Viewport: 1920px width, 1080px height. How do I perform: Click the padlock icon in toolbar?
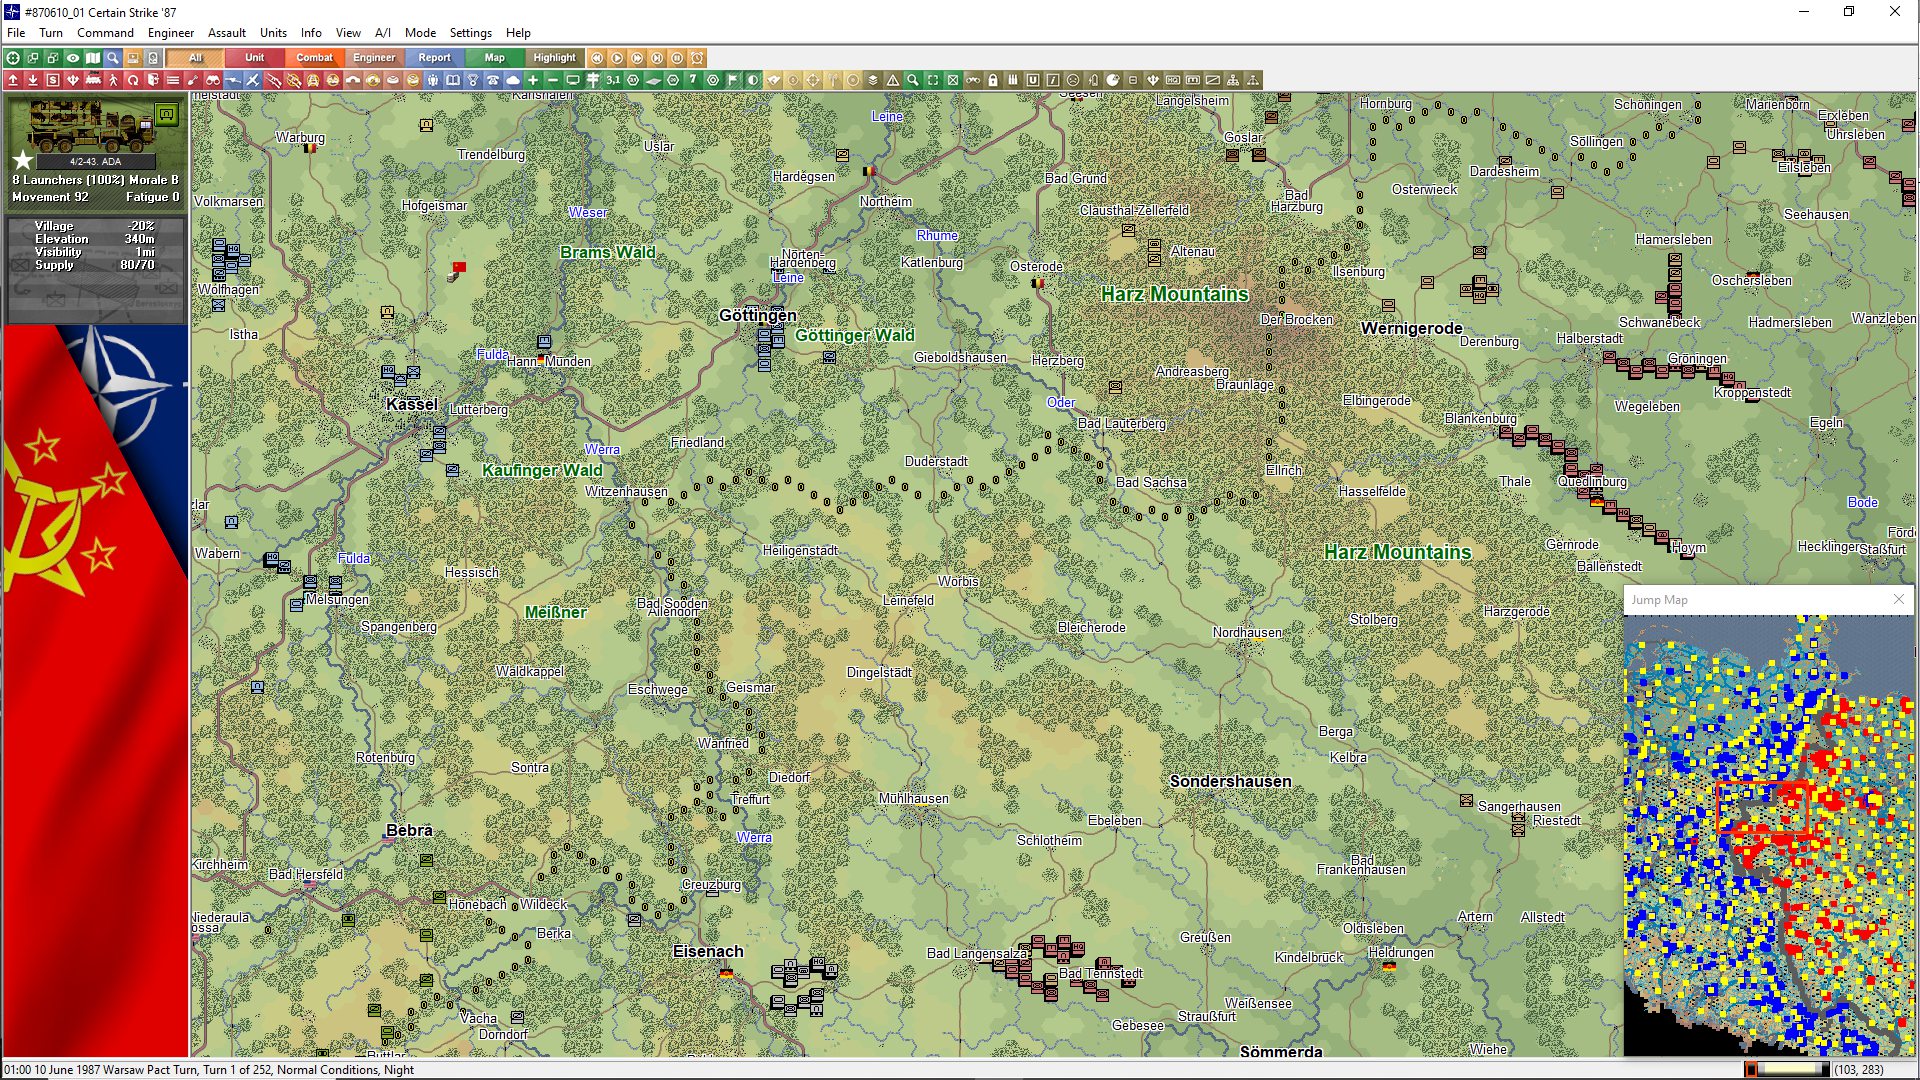[x=993, y=80]
